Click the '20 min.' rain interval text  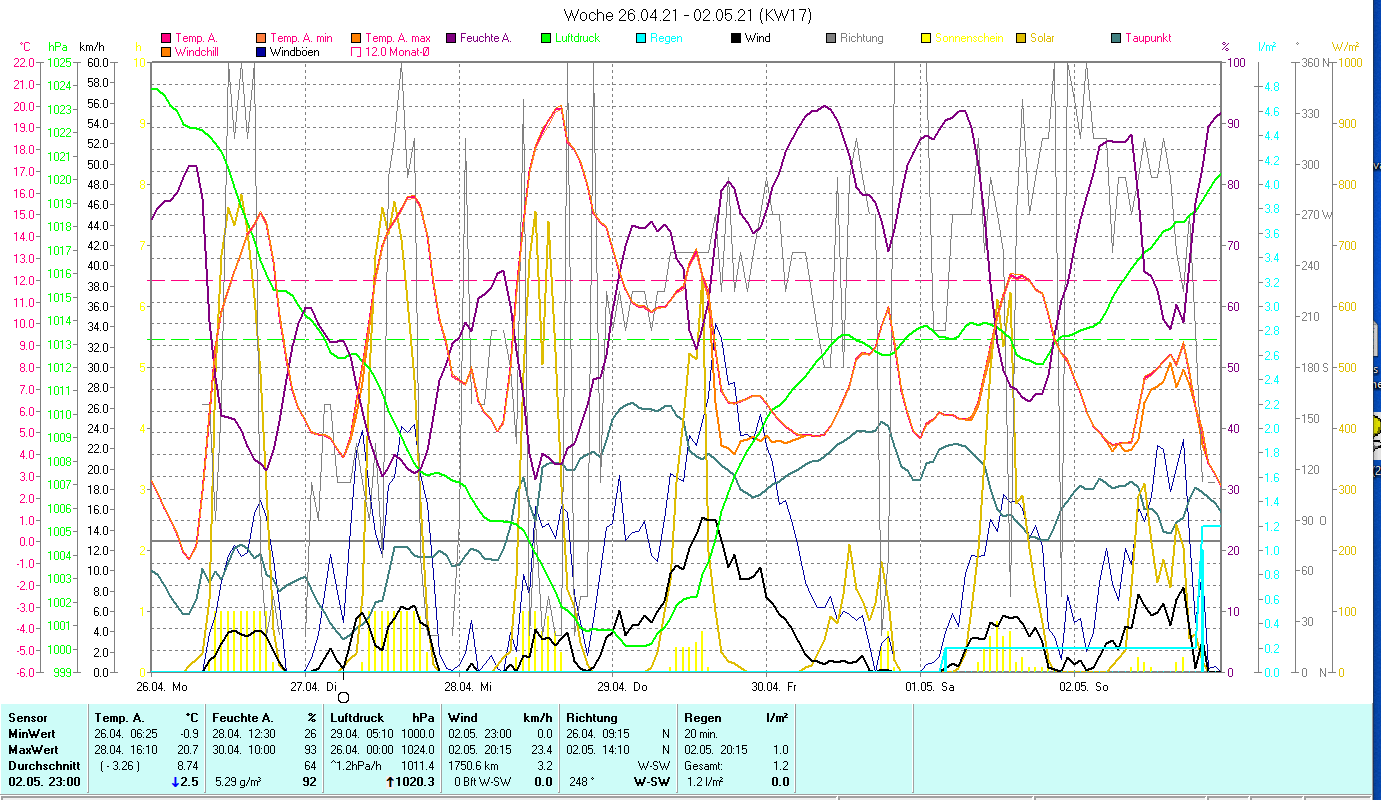[703, 734]
